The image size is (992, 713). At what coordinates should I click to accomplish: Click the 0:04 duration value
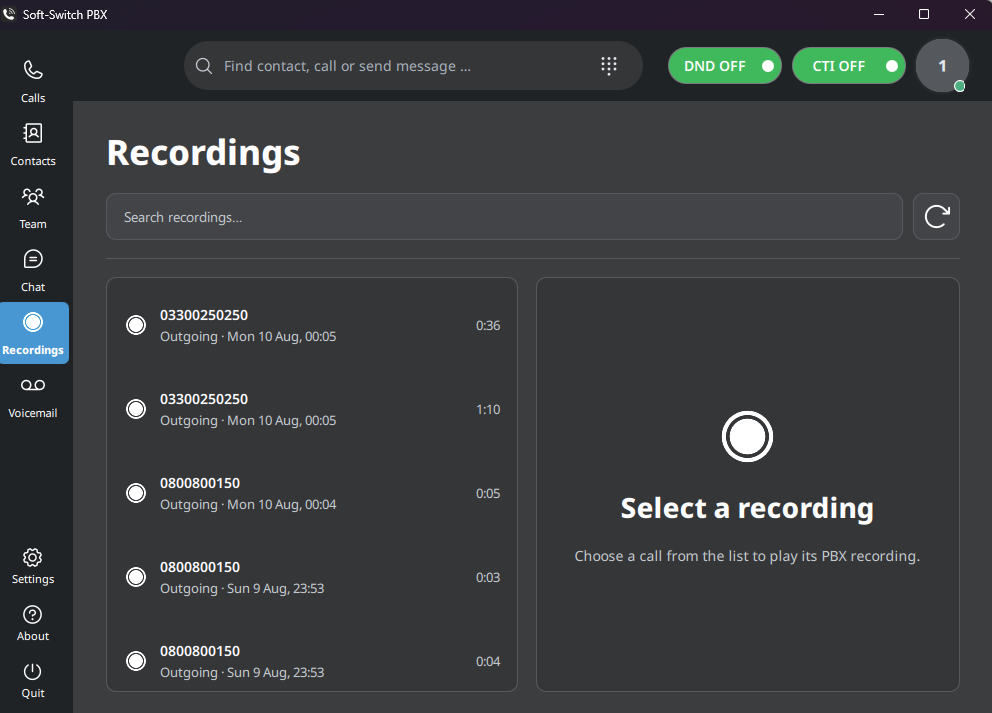[488, 662]
